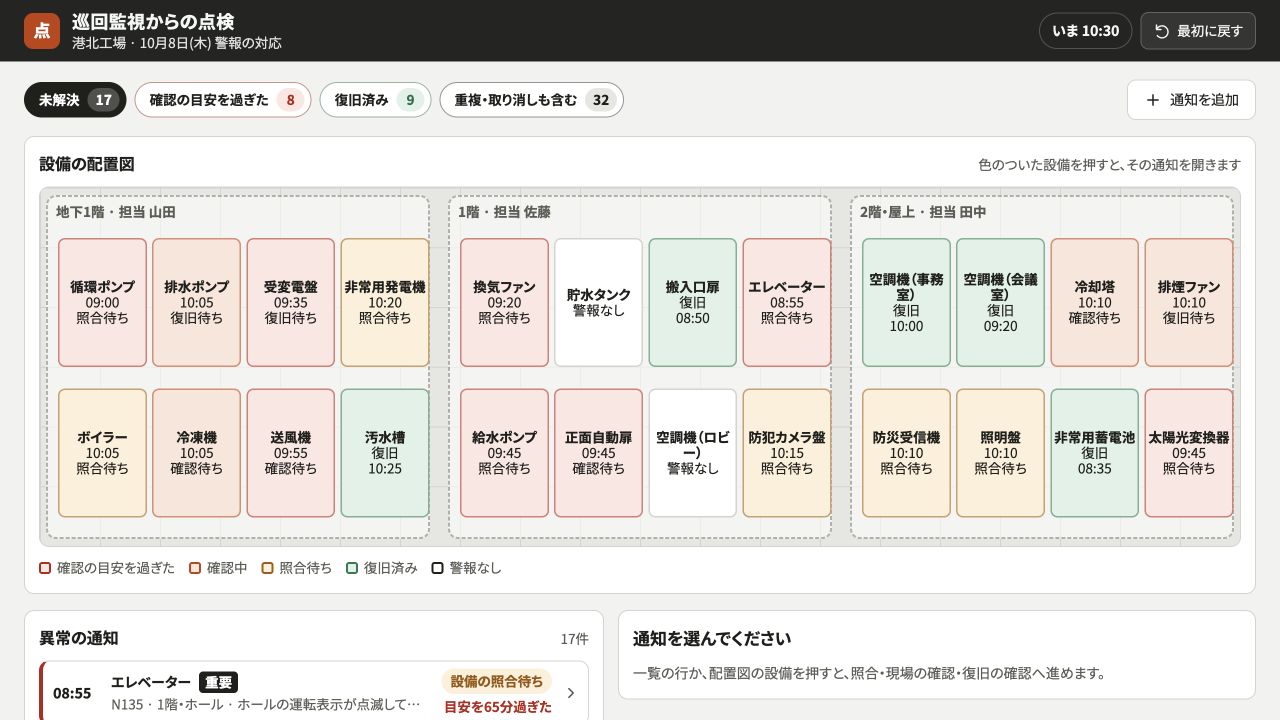Click the reset arrow icon in 最初に戻す
Image resolution: width=1280 pixels, height=720 pixels.
[x=1162, y=31]
